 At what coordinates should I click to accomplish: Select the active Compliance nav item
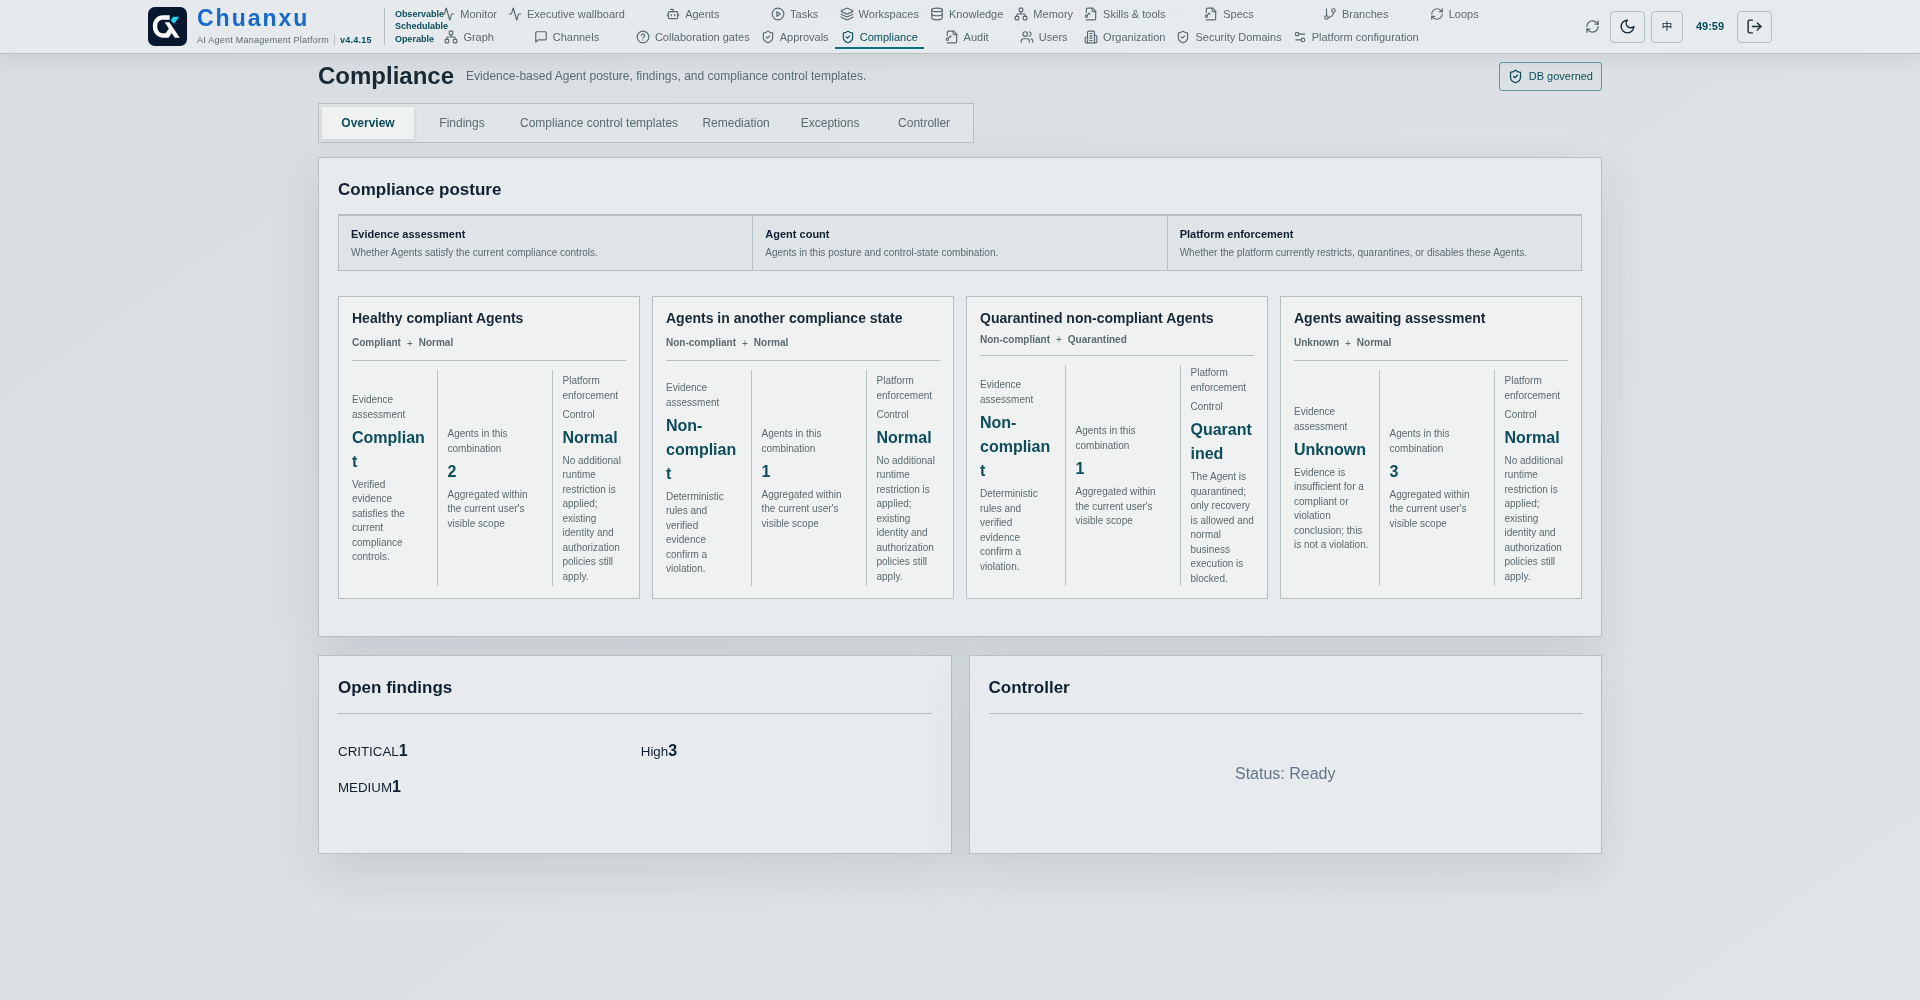tap(879, 37)
